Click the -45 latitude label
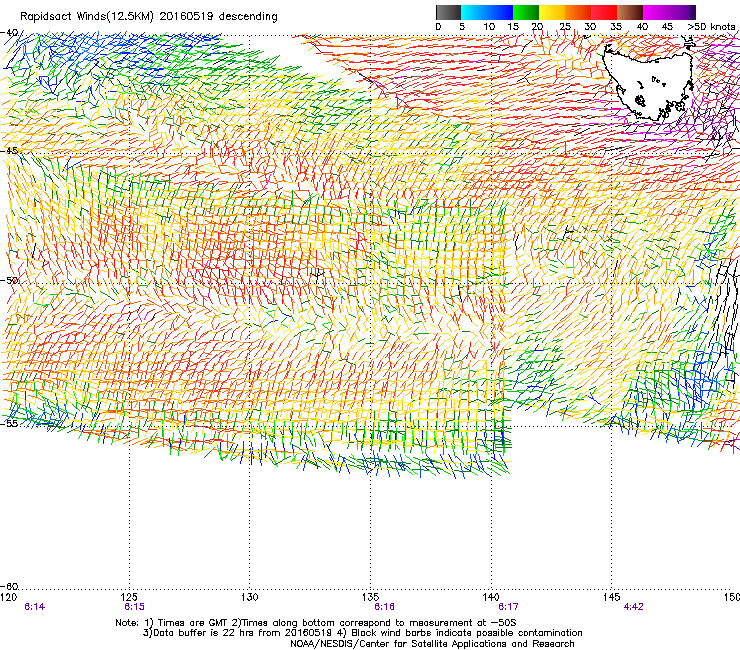740x650 pixels. point(9,151)
